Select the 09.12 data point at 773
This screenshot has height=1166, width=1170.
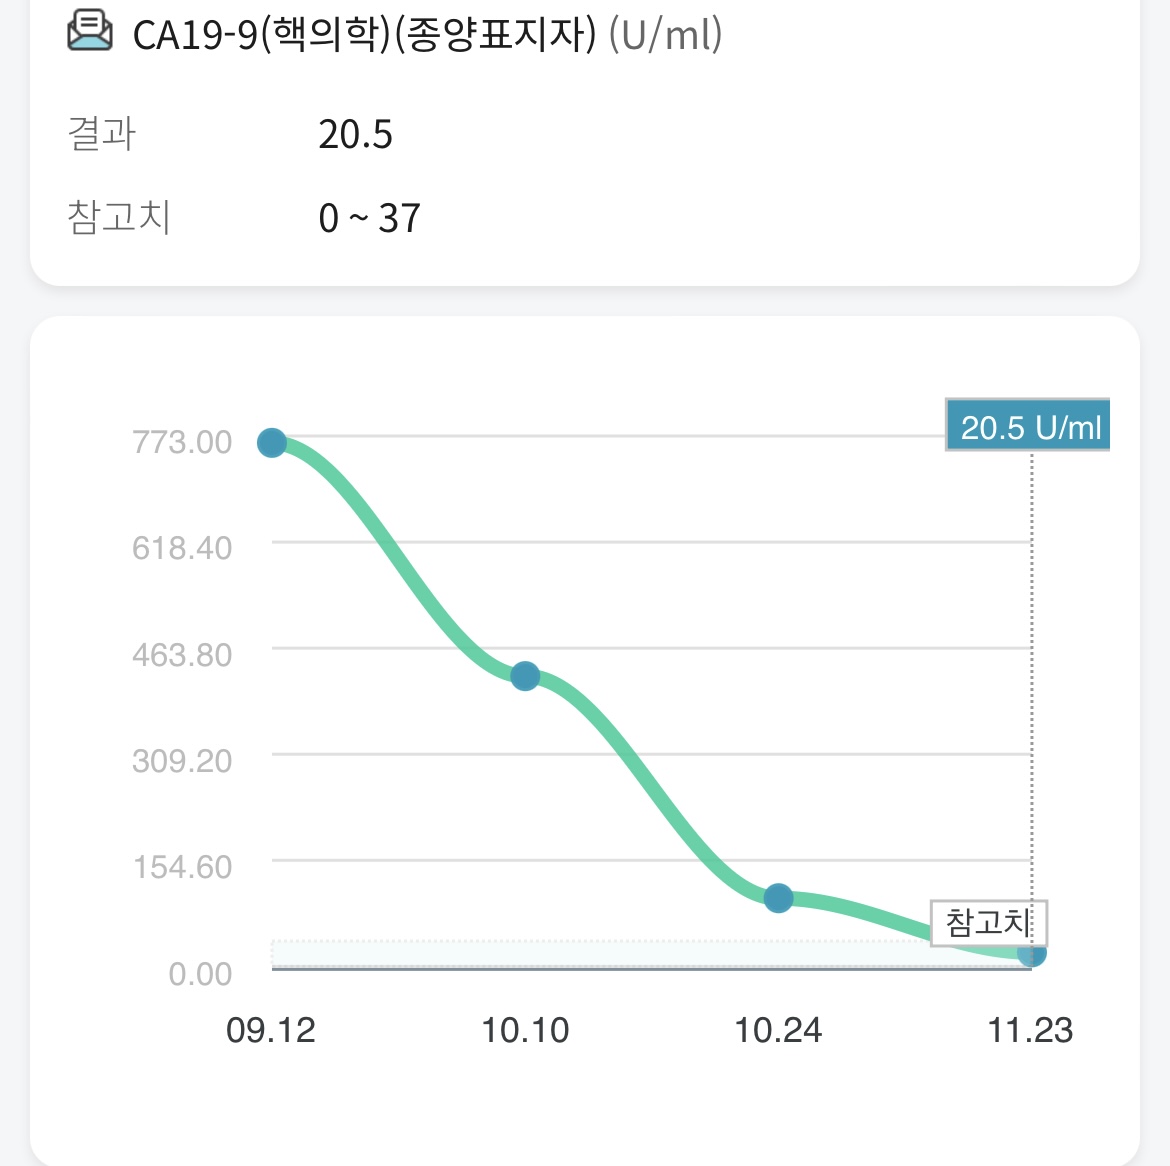pyautogui.click(x=272, y=442)
